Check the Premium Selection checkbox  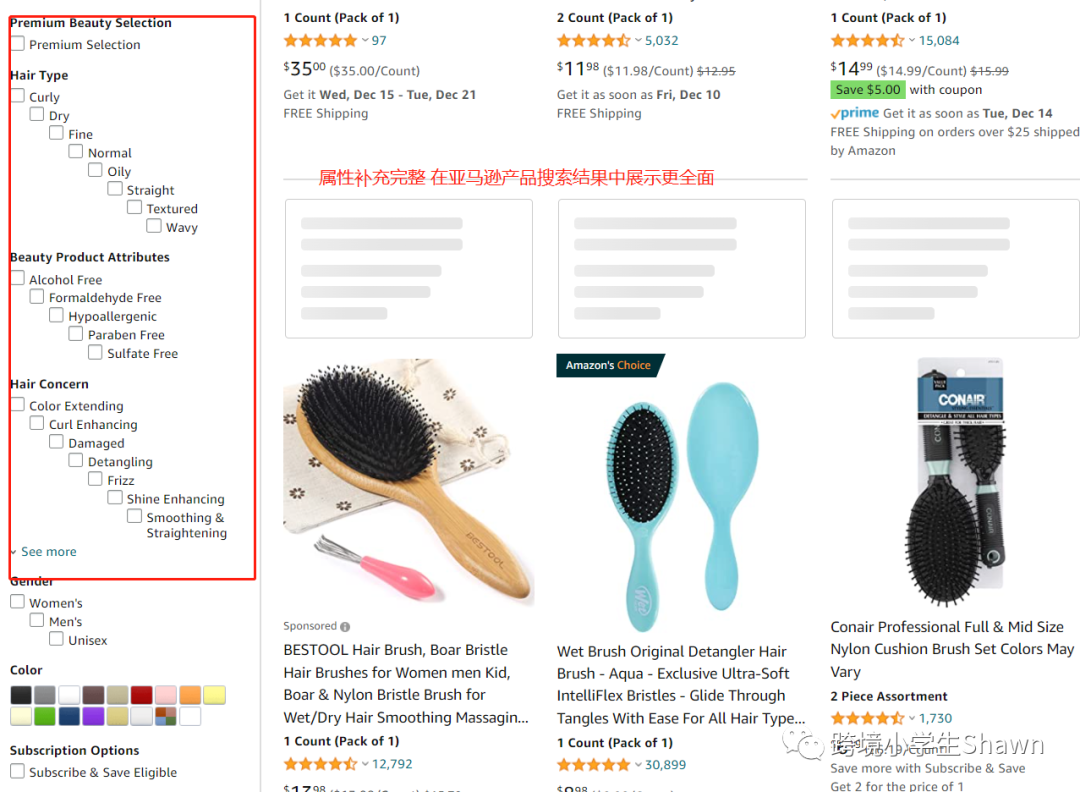click(x=18, y=44)
